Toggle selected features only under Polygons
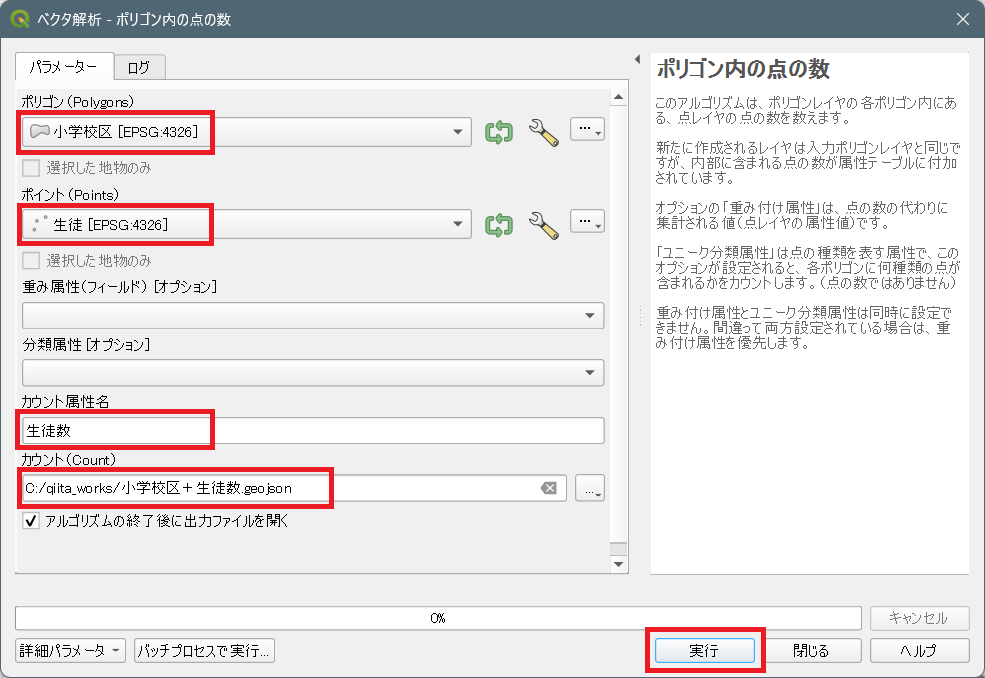This screenshot has height=678, width=985. 31,168
